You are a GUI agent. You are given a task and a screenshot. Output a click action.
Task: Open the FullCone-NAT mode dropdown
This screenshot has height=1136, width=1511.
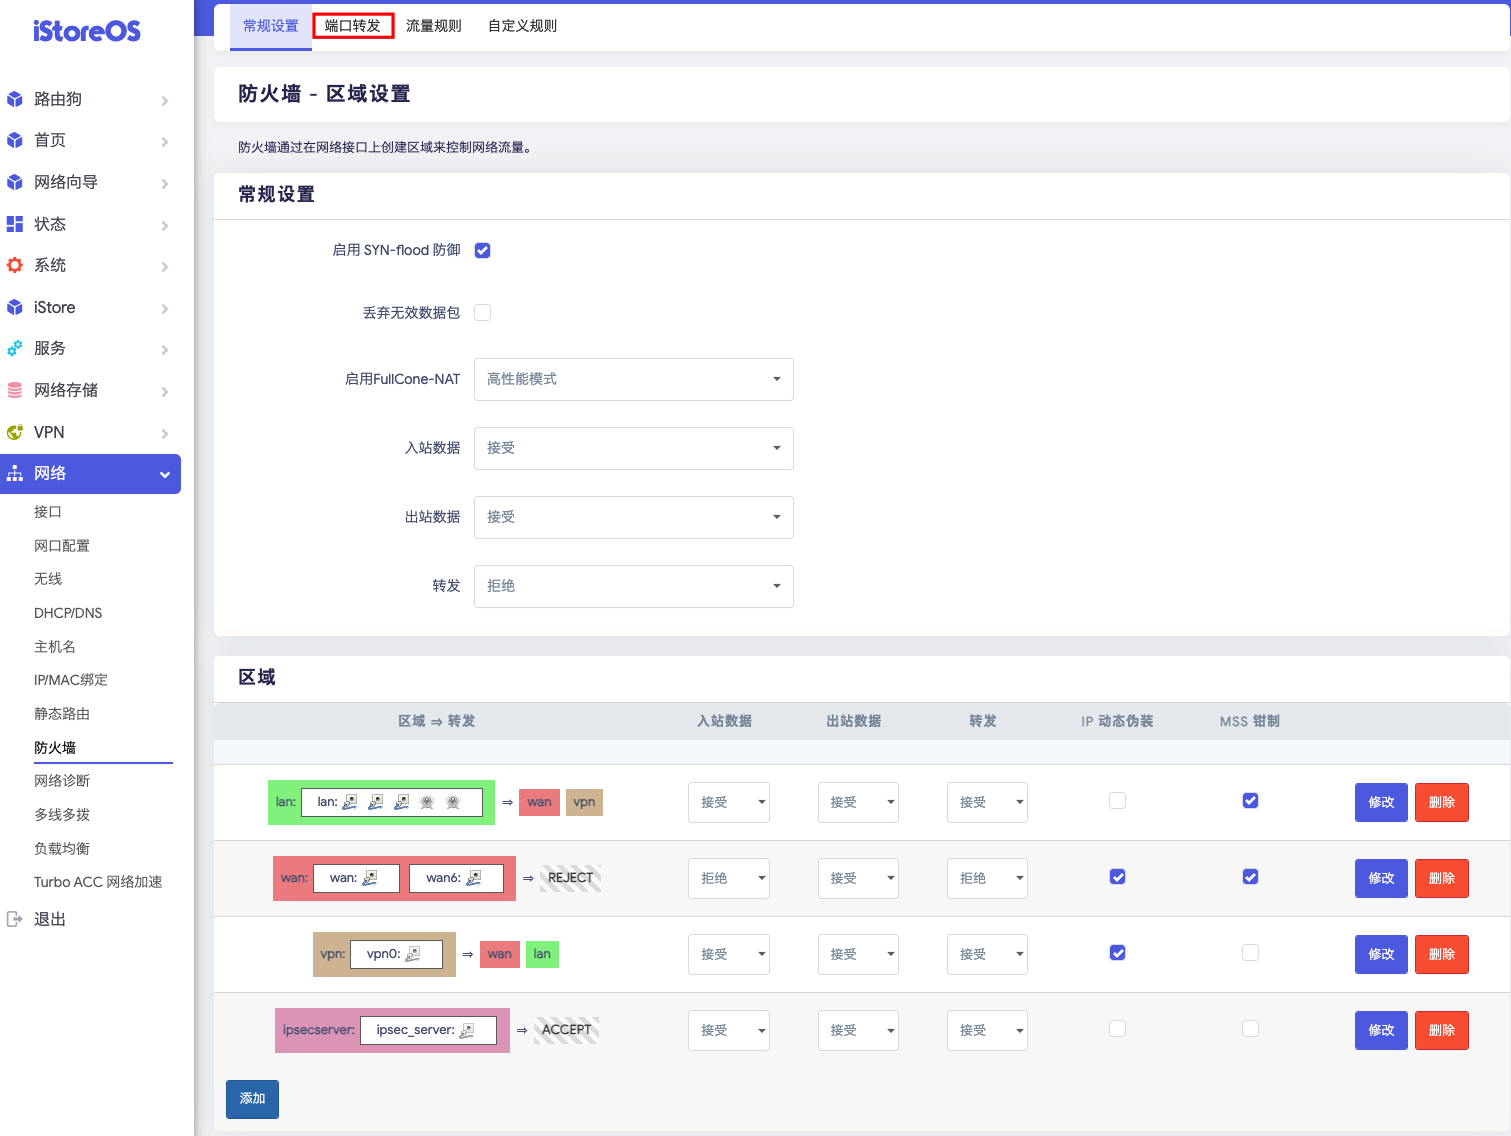633,379
